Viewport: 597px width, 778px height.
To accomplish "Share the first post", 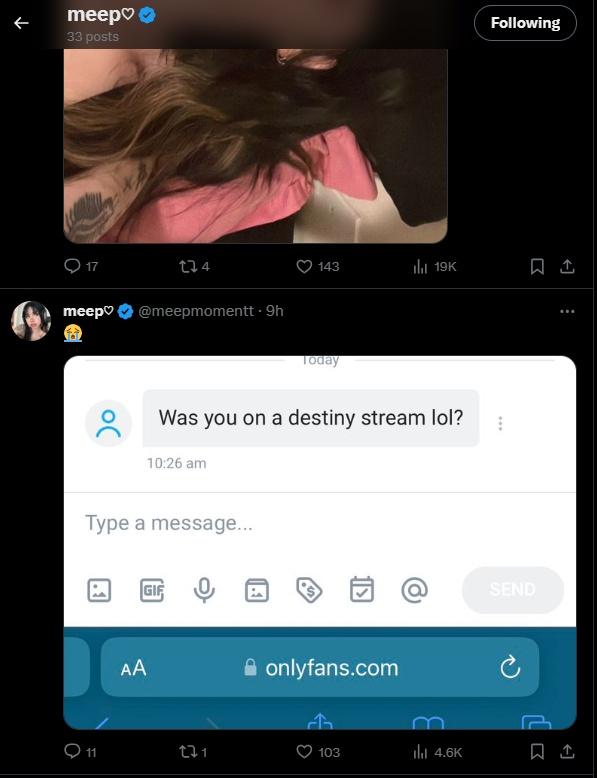I will coord(567,266).
